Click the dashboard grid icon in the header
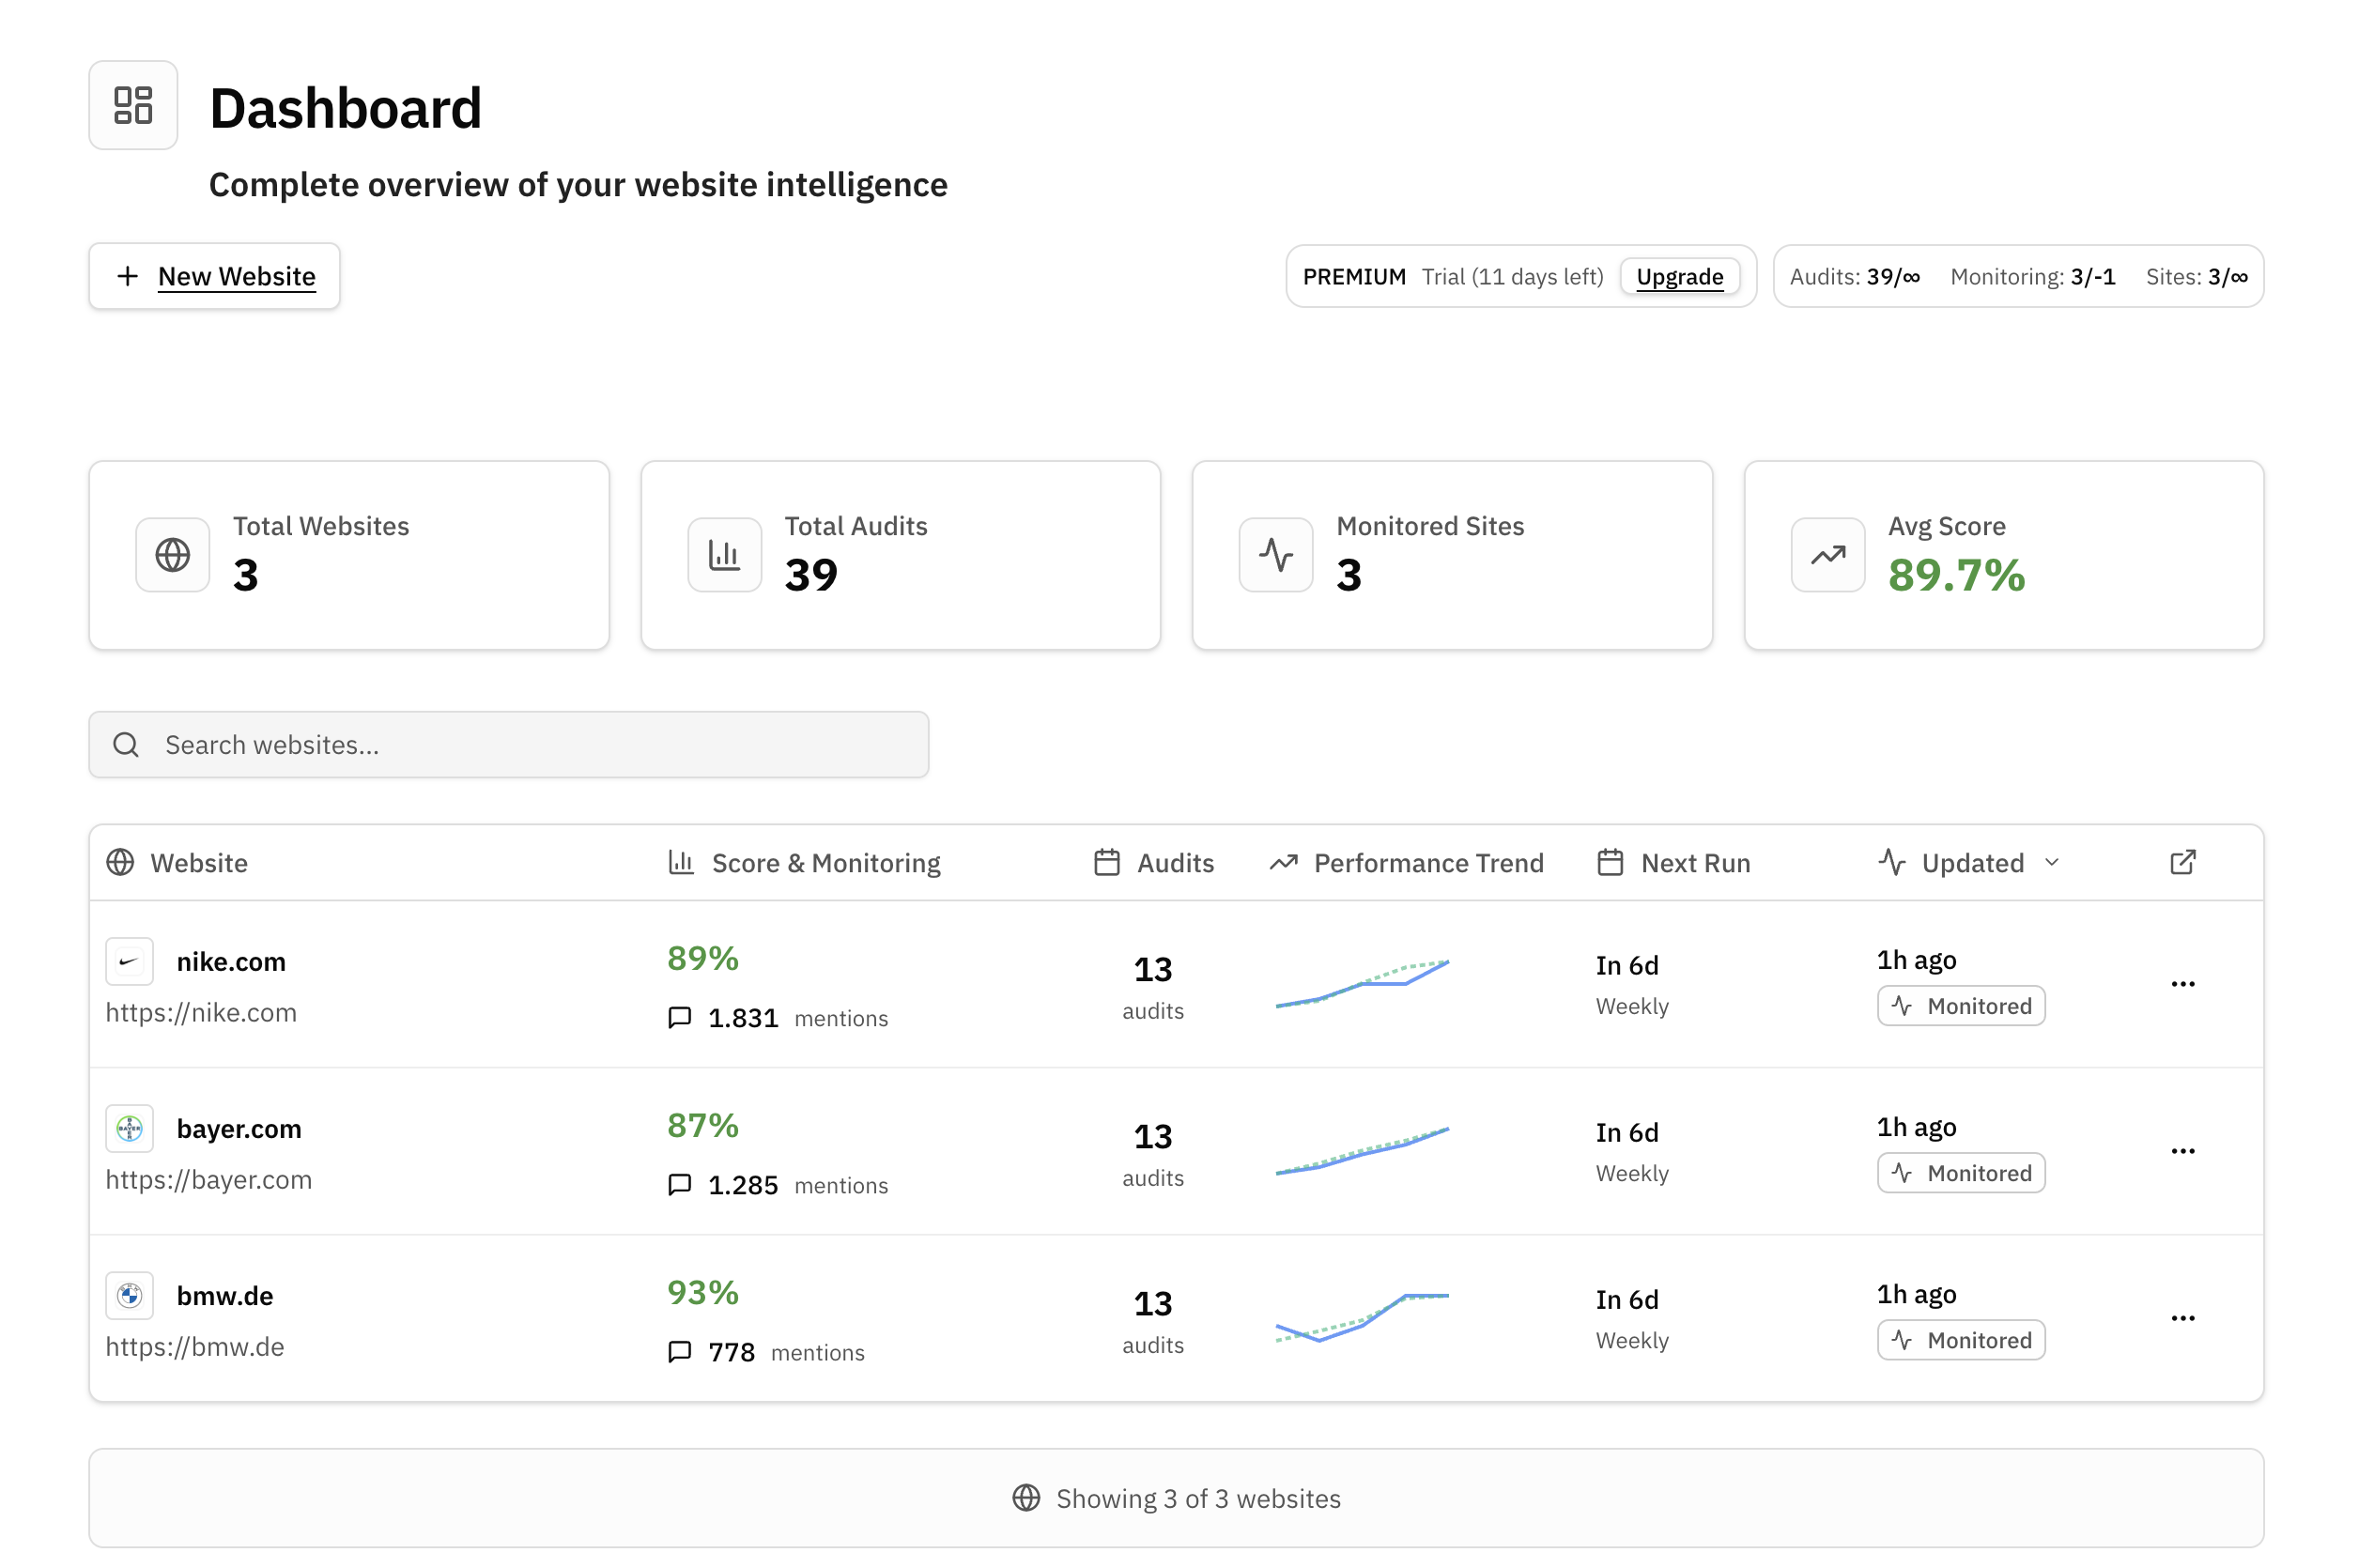The image size is (2374, 1568). [x=132, y=105]
